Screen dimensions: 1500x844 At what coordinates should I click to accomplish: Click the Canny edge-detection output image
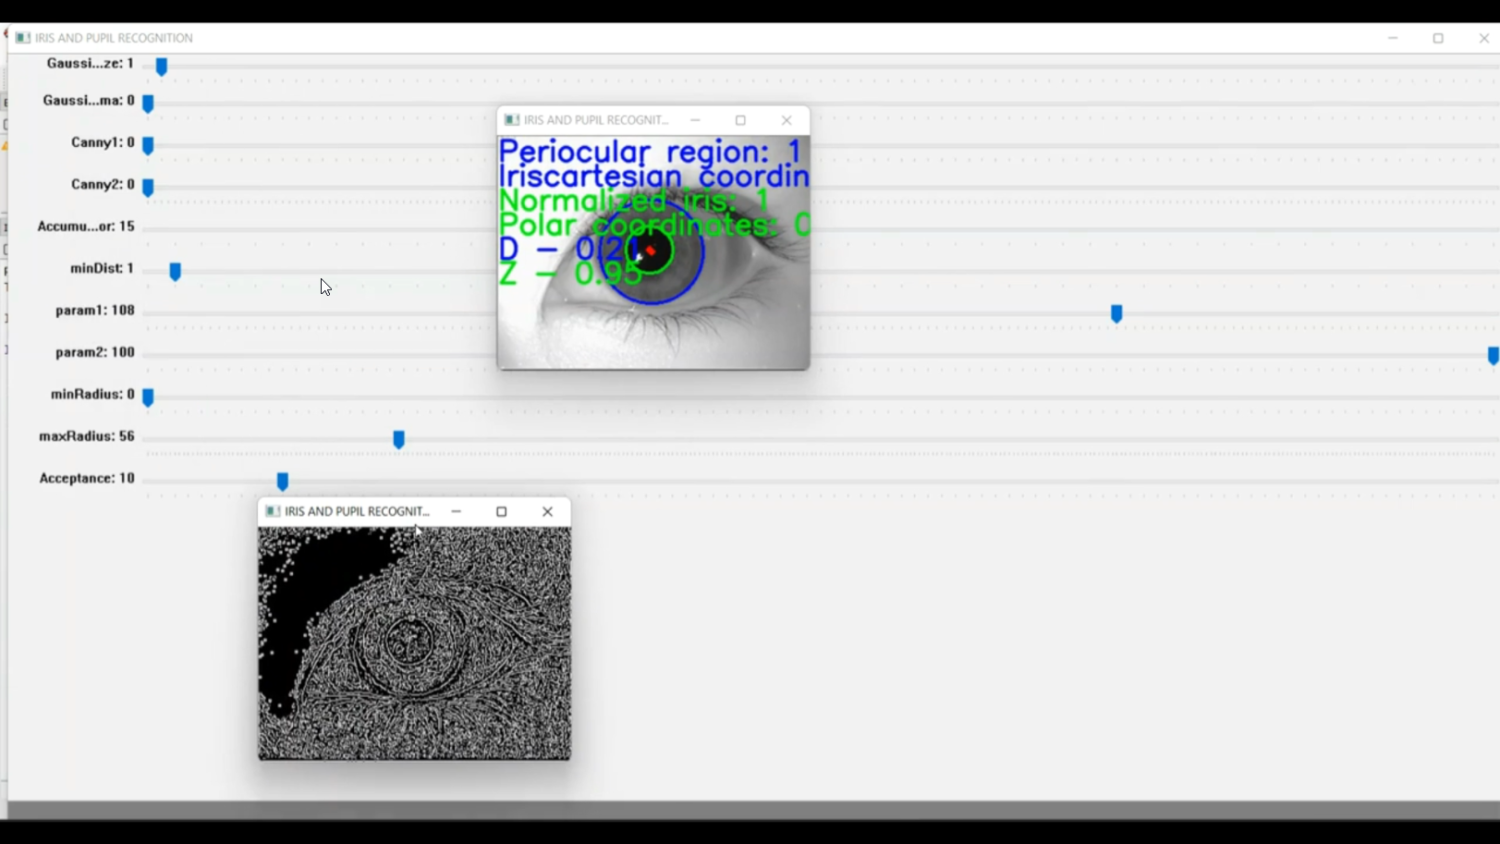[415, 644]
